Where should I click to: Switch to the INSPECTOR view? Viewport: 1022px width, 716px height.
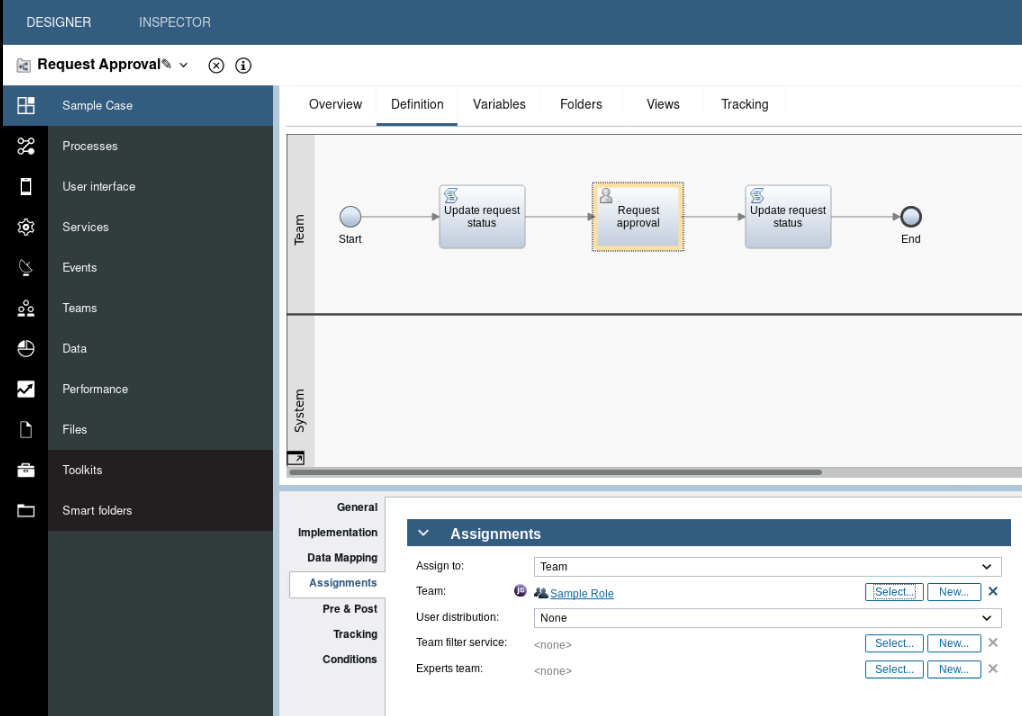[x=173, y=21]
